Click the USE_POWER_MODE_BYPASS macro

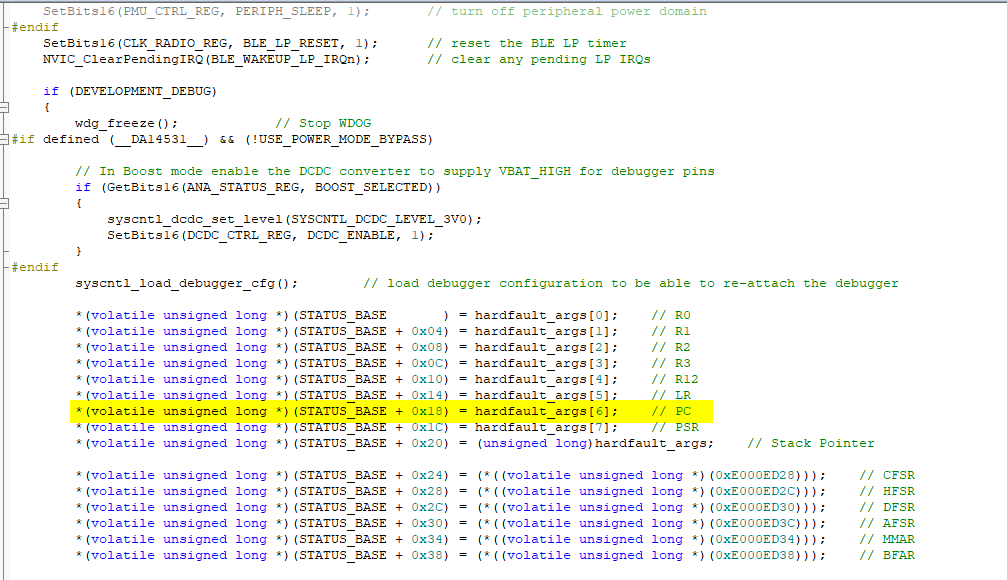[x=343, y=139]
